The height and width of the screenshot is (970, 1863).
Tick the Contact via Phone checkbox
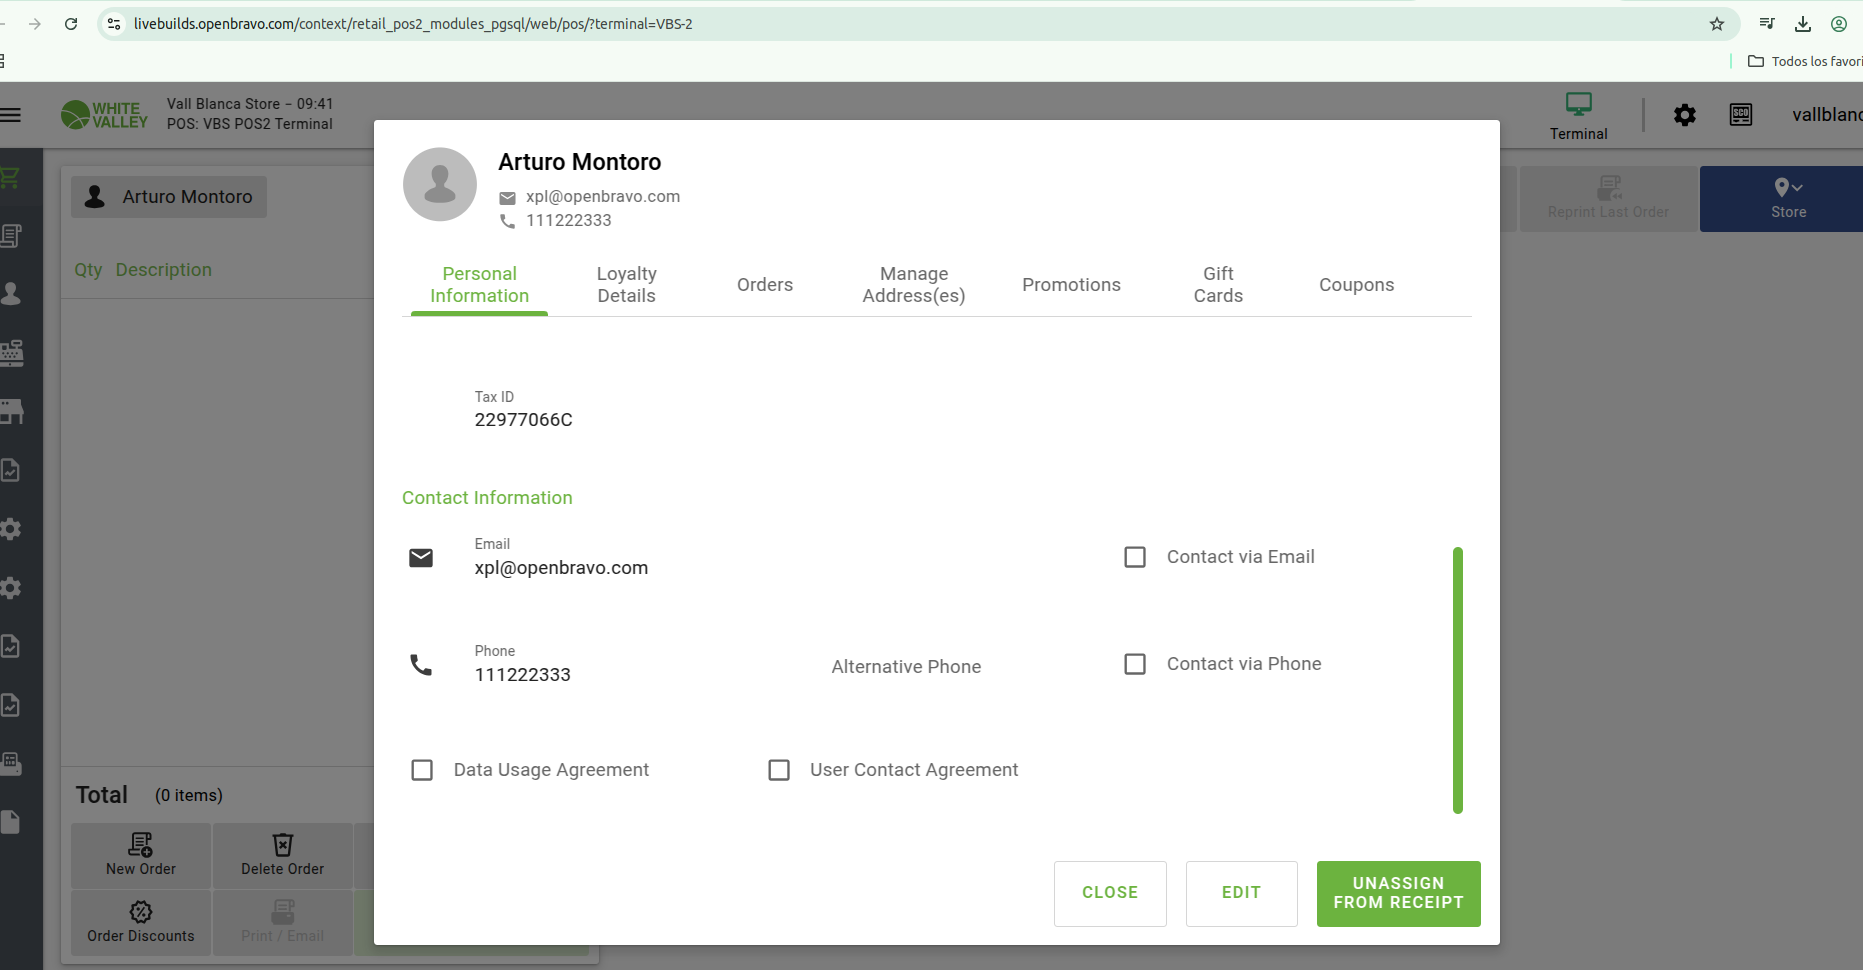1135,664
